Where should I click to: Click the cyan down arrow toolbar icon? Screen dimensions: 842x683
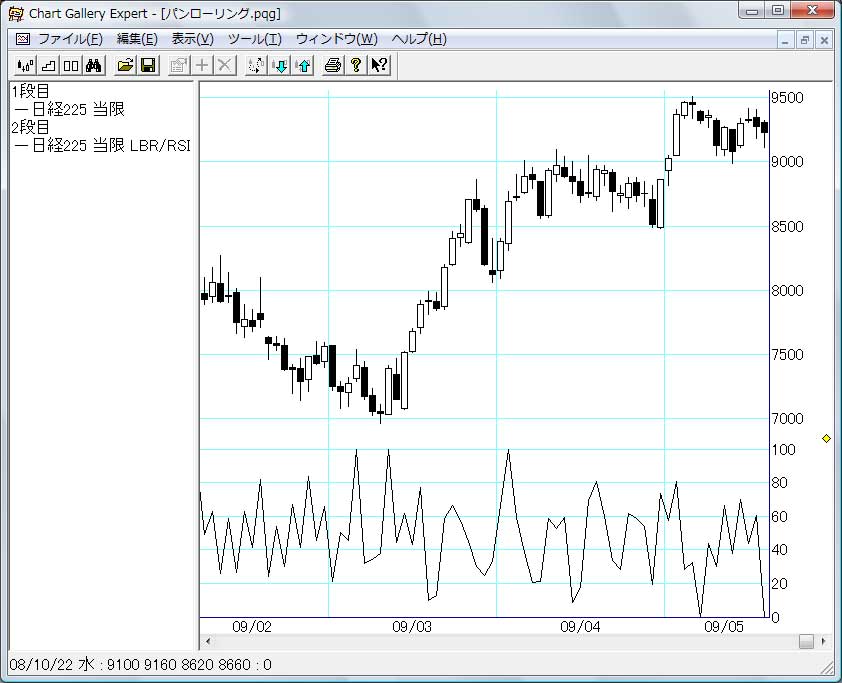(280, 66)
